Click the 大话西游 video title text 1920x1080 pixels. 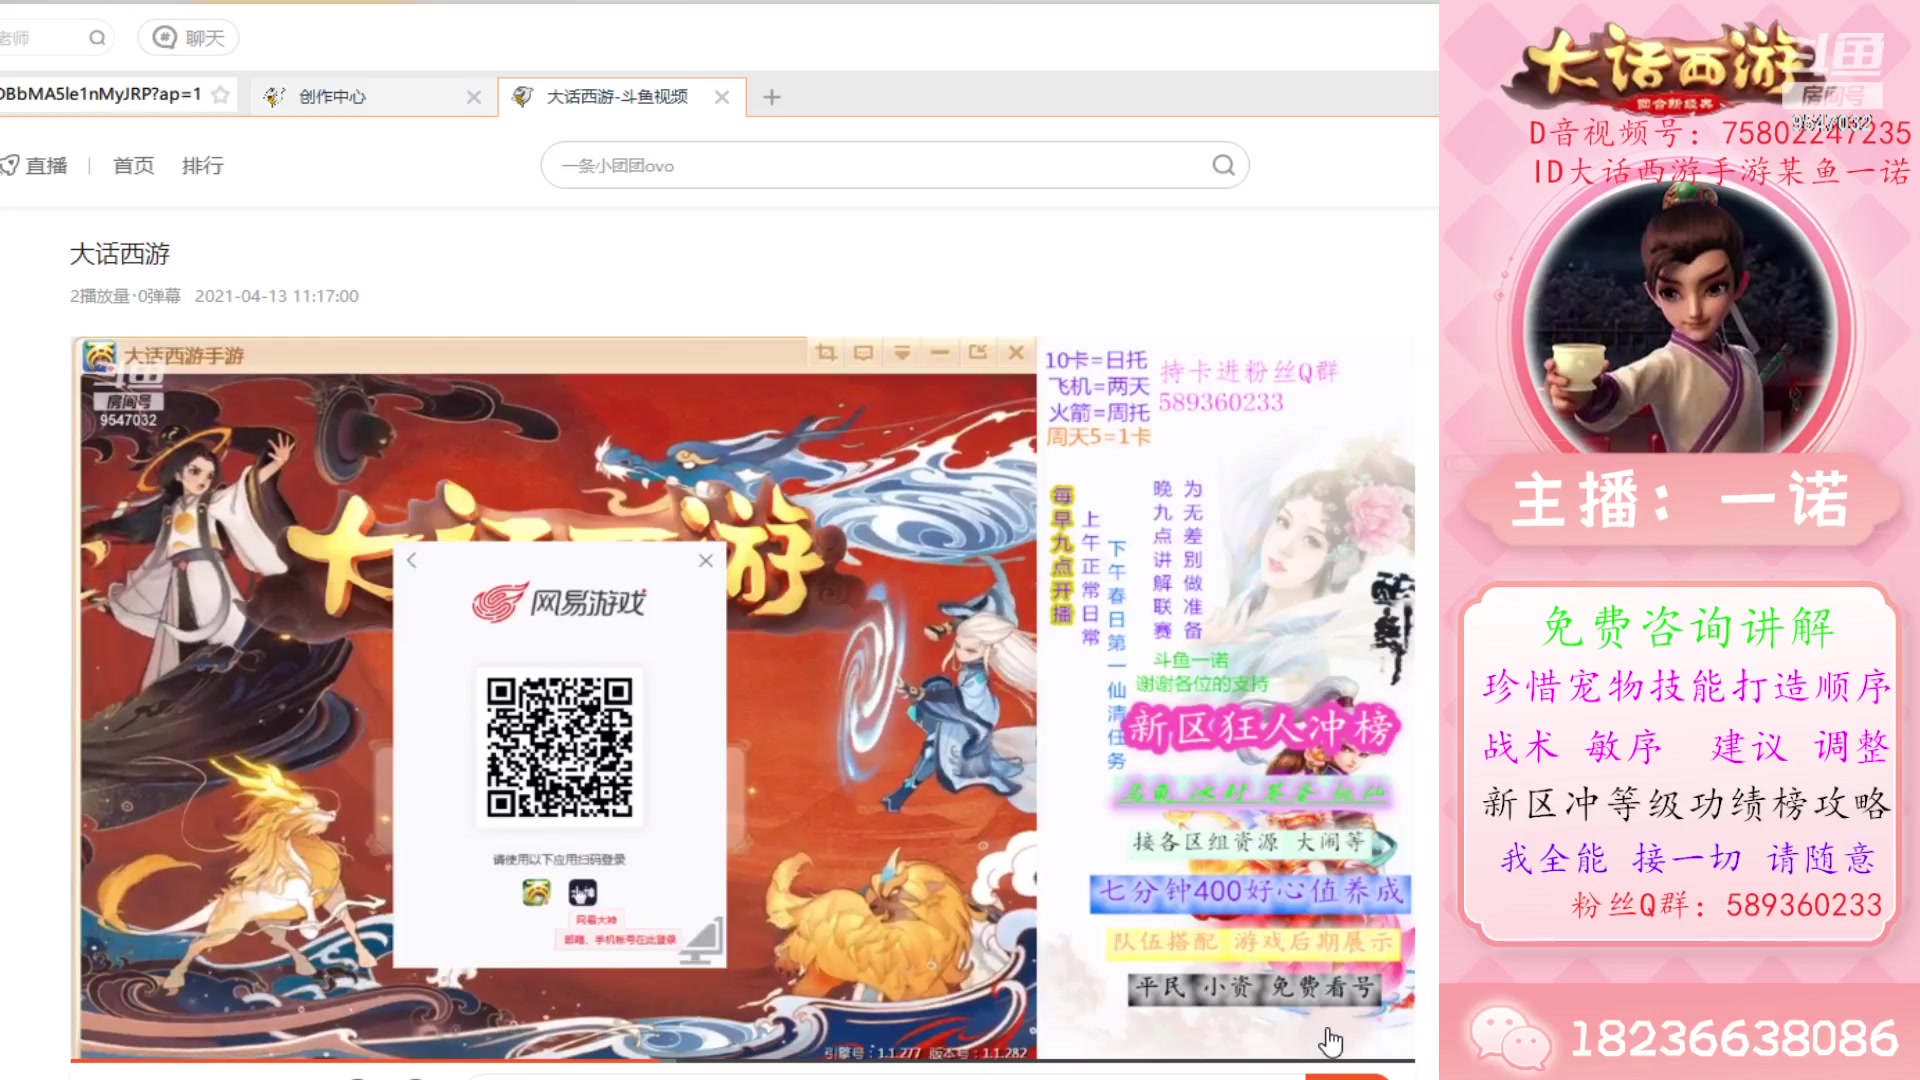point(120,254)
